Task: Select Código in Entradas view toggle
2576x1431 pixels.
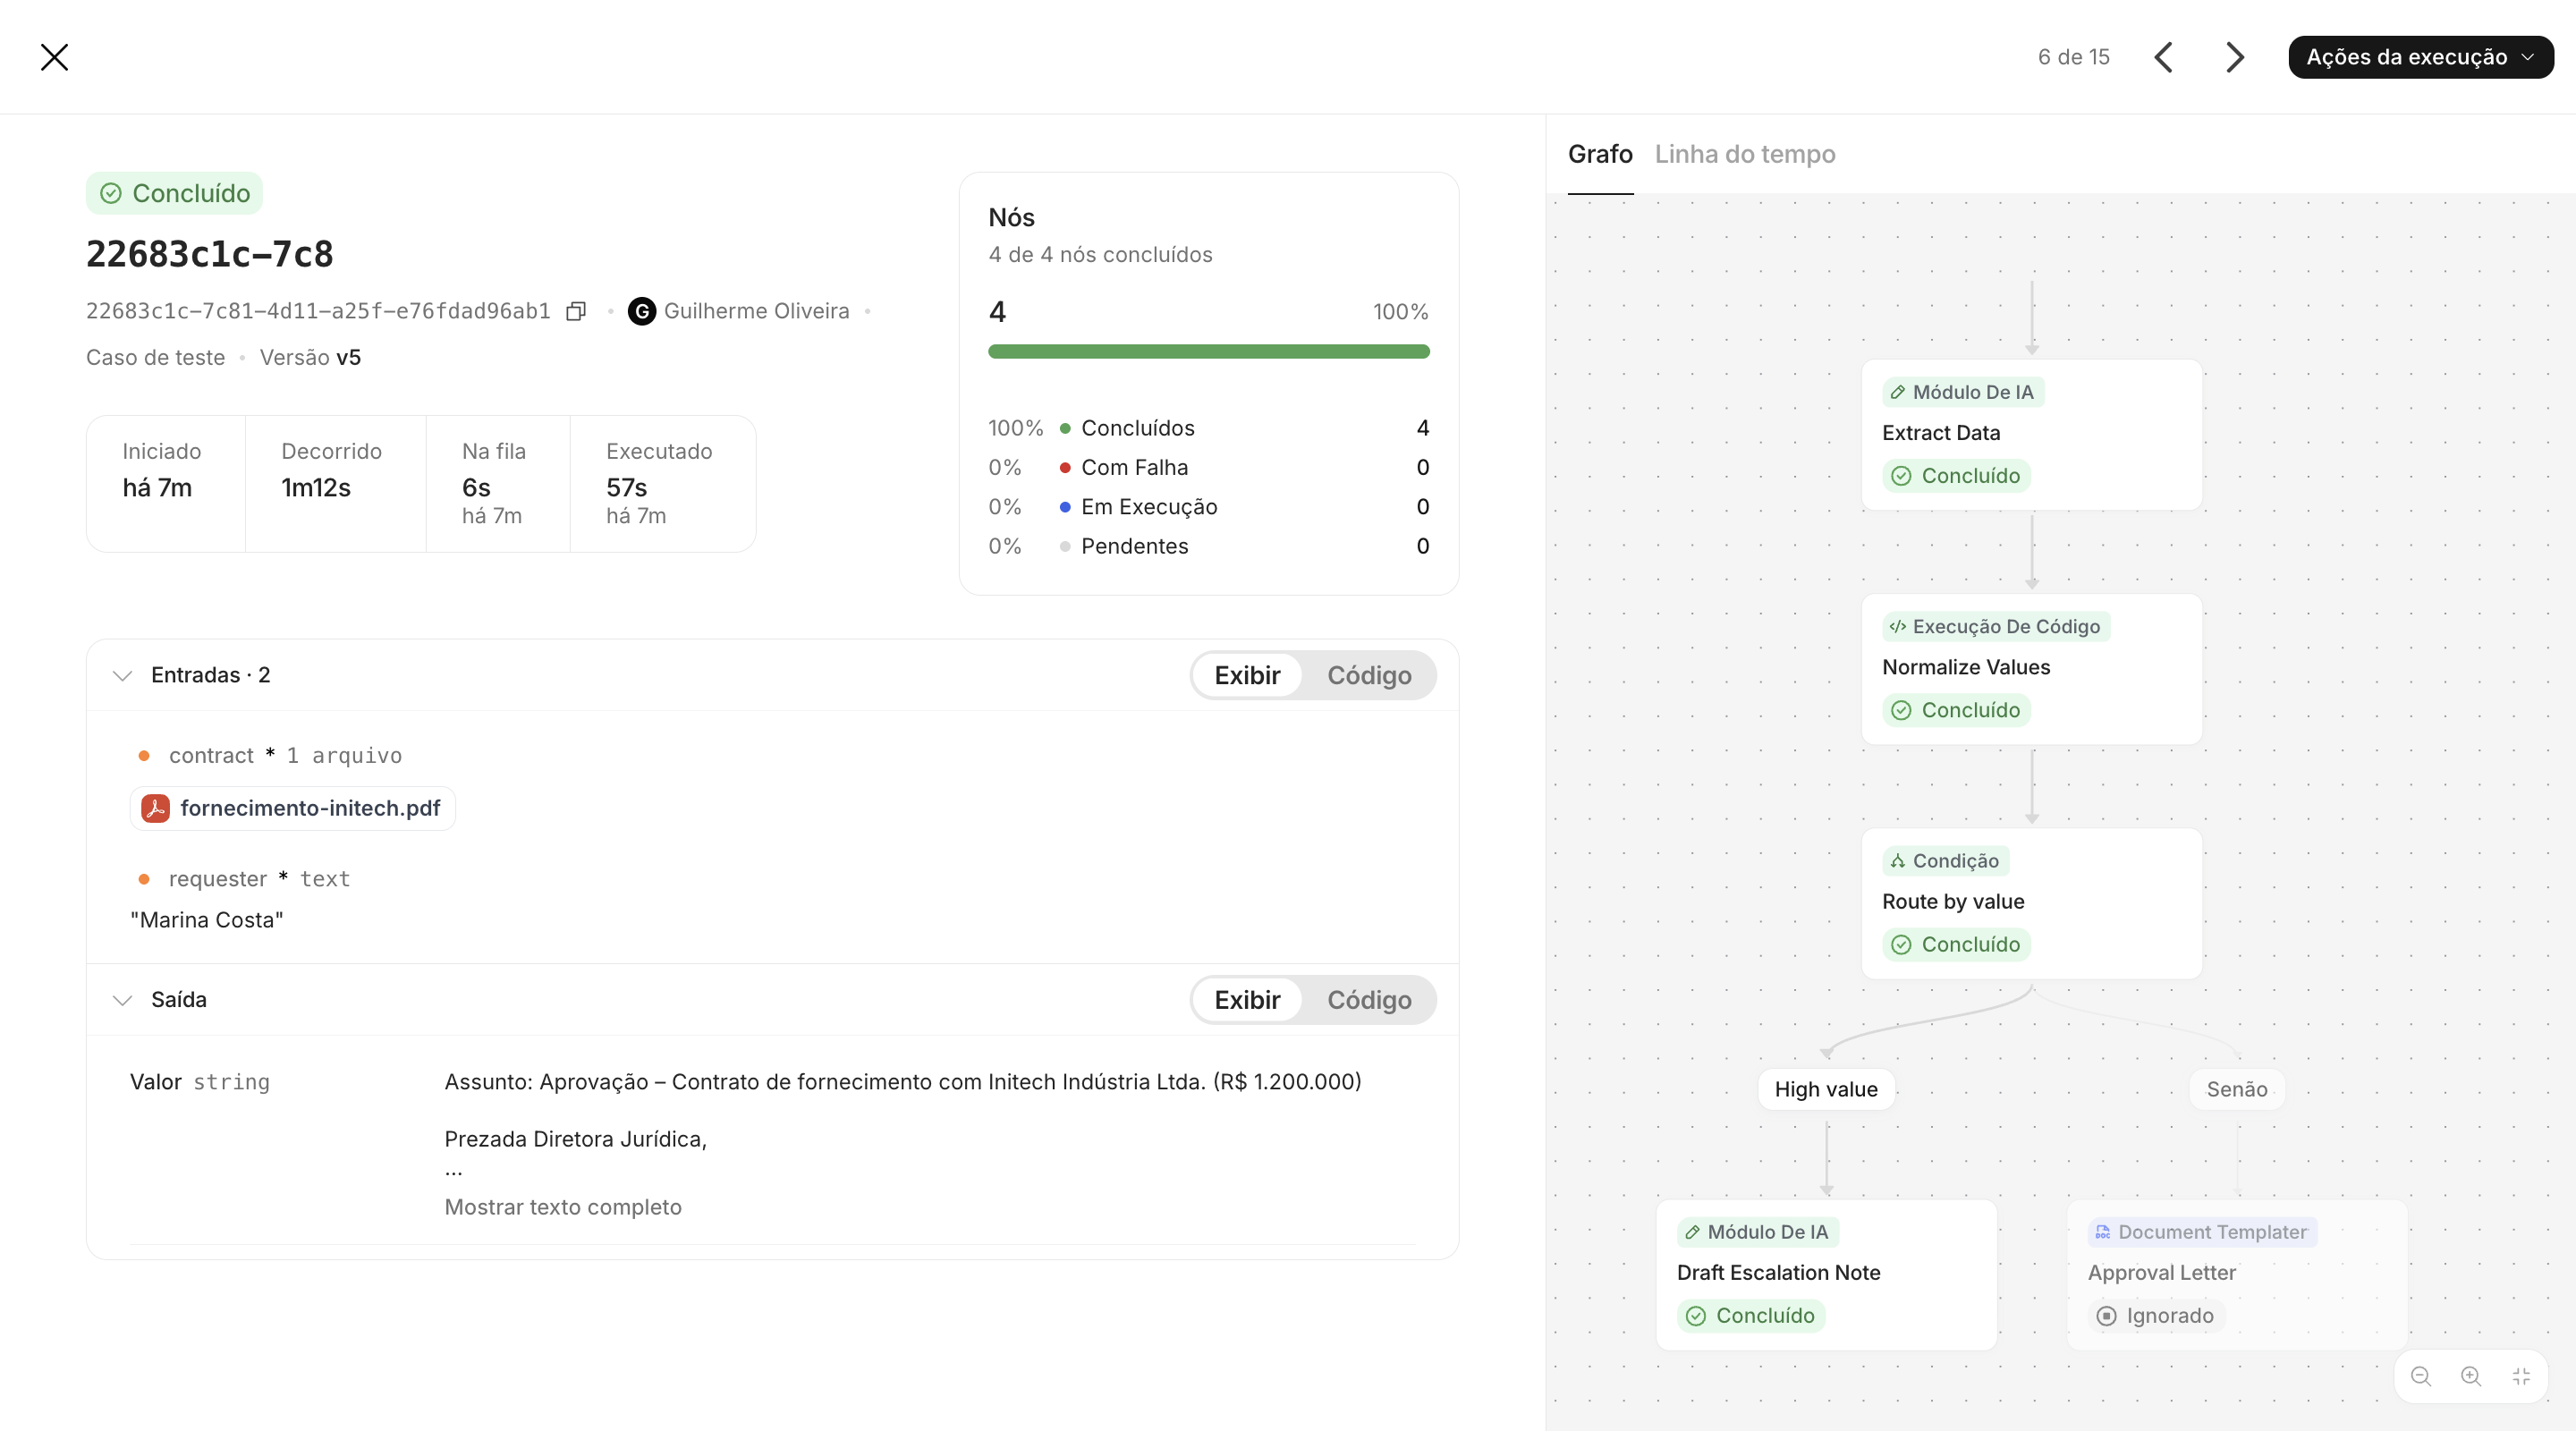Action: coord(1369,675)
